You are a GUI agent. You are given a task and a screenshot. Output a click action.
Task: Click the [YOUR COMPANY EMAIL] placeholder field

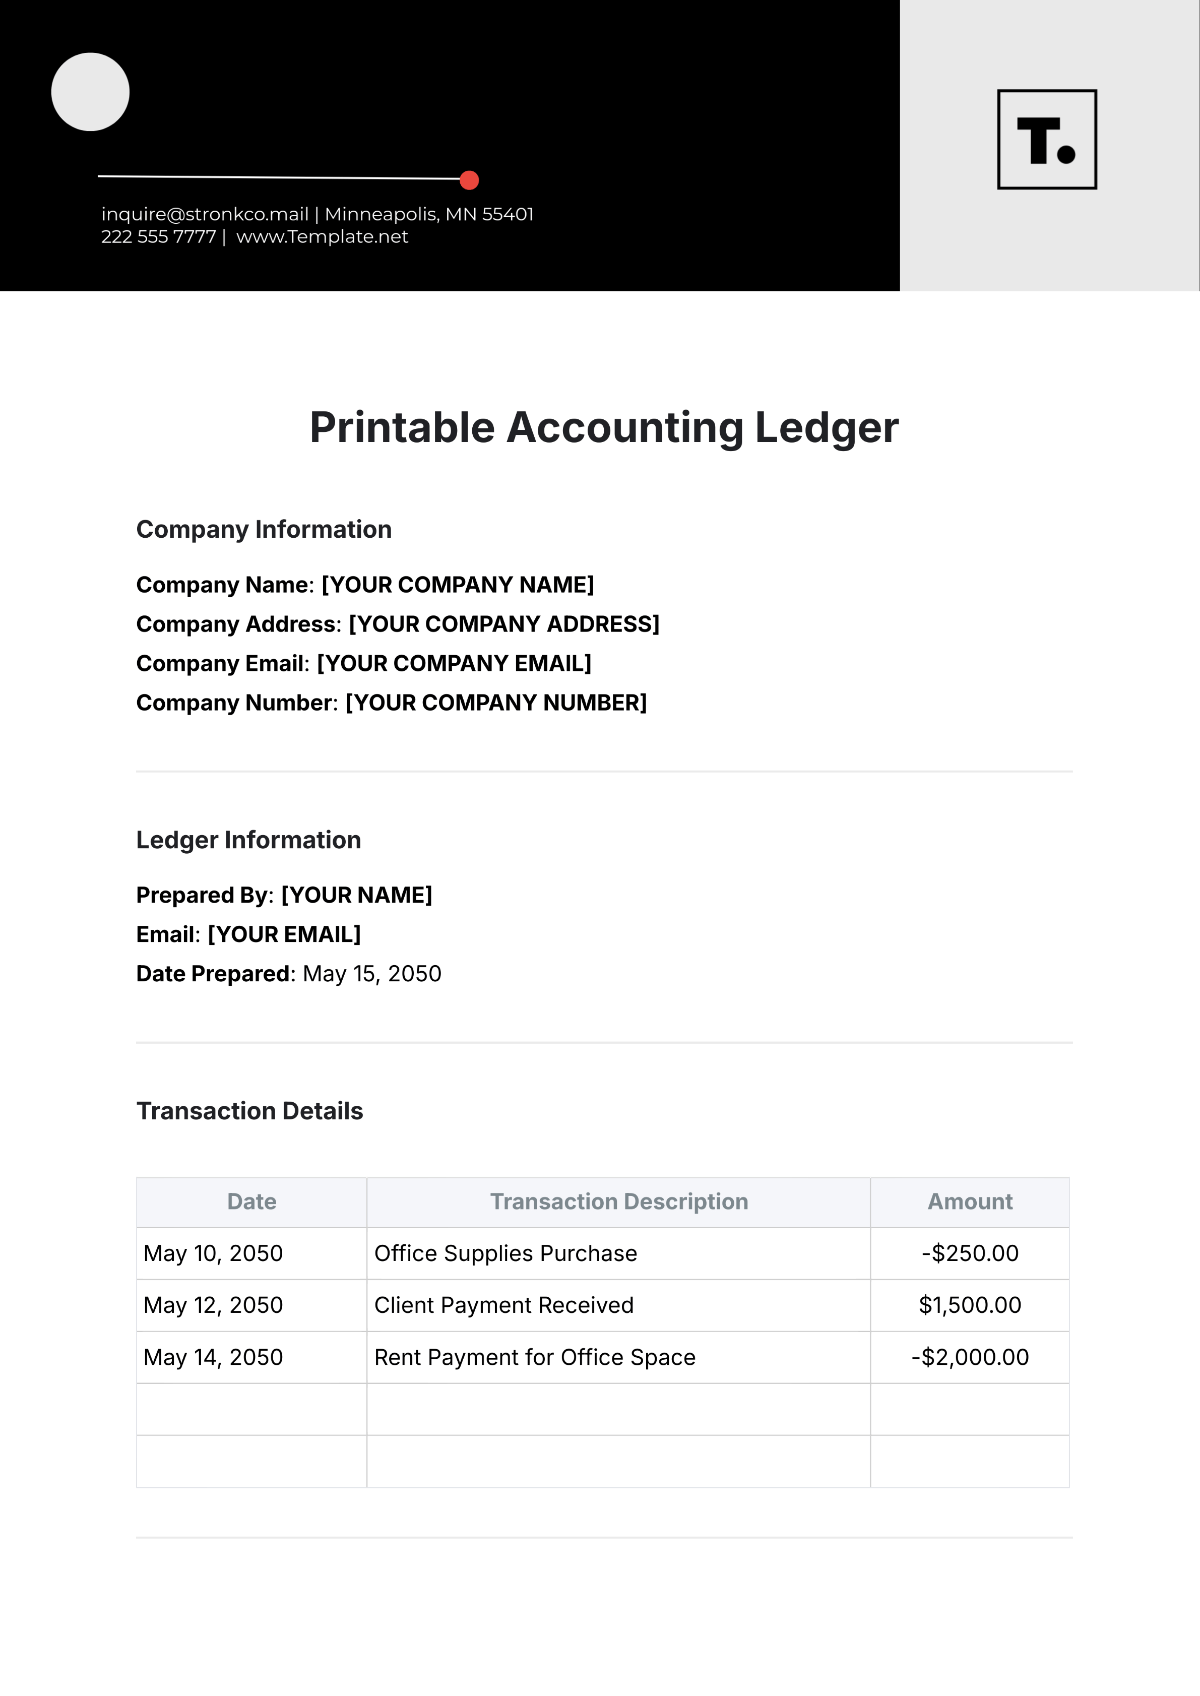tap(454, 664)
